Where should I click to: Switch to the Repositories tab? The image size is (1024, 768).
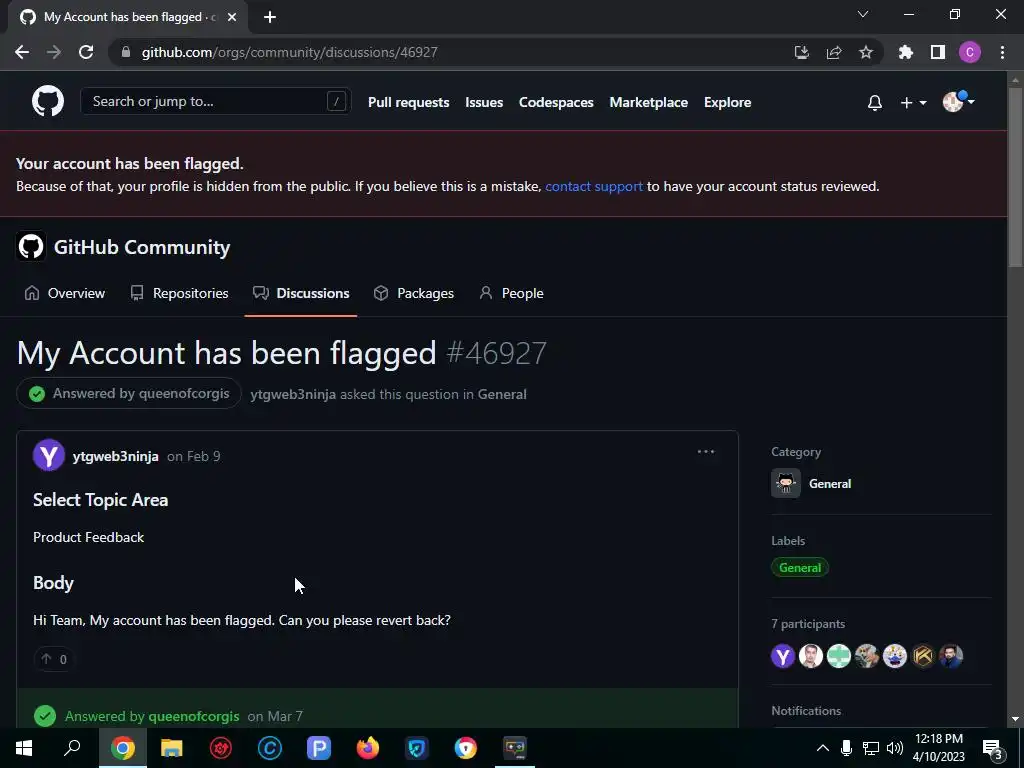click(x=180, y=293)
